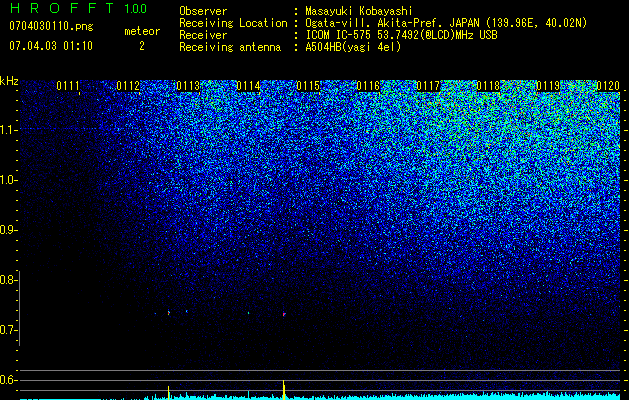Click the date stamp 07.04.03 01:10
Image resolution: width=629 pixels, height=400 pixels.
(51, 46)
